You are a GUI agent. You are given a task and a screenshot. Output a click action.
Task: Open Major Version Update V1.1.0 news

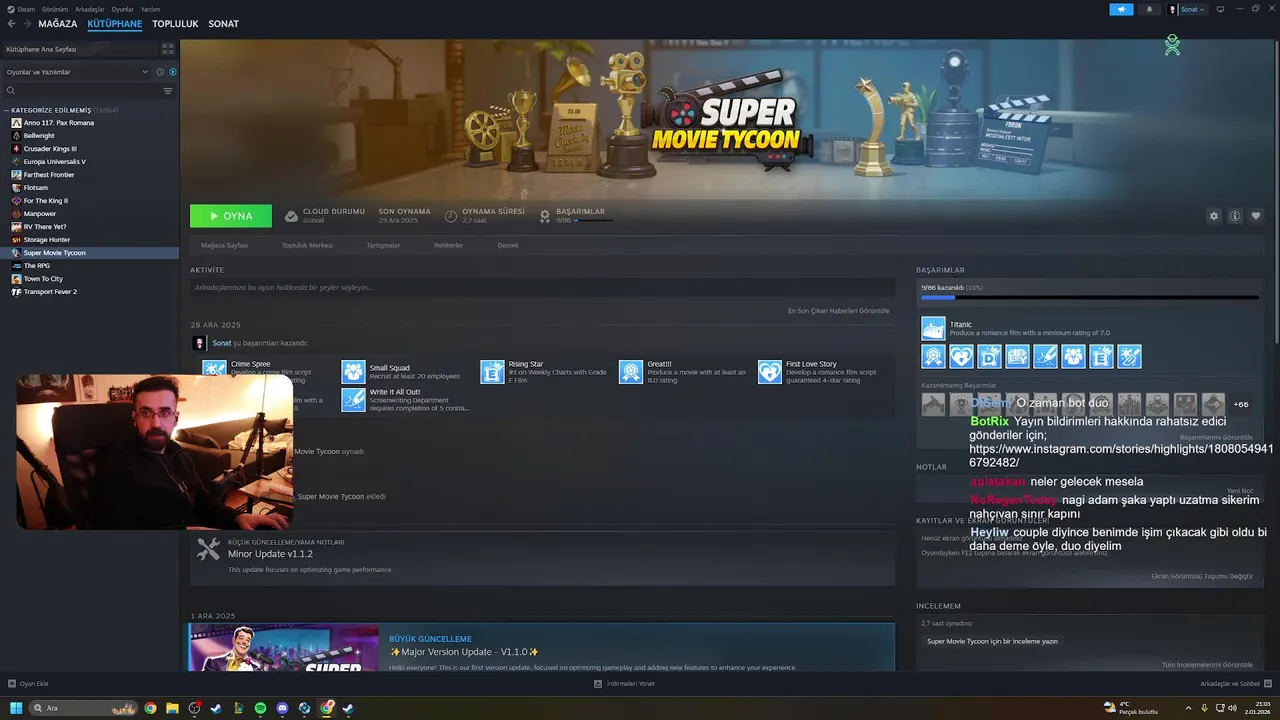542,648
